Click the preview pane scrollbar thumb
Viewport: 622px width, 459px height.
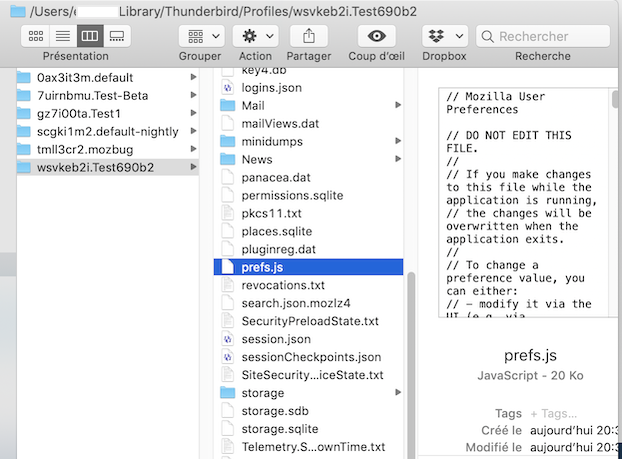(615, 99)
